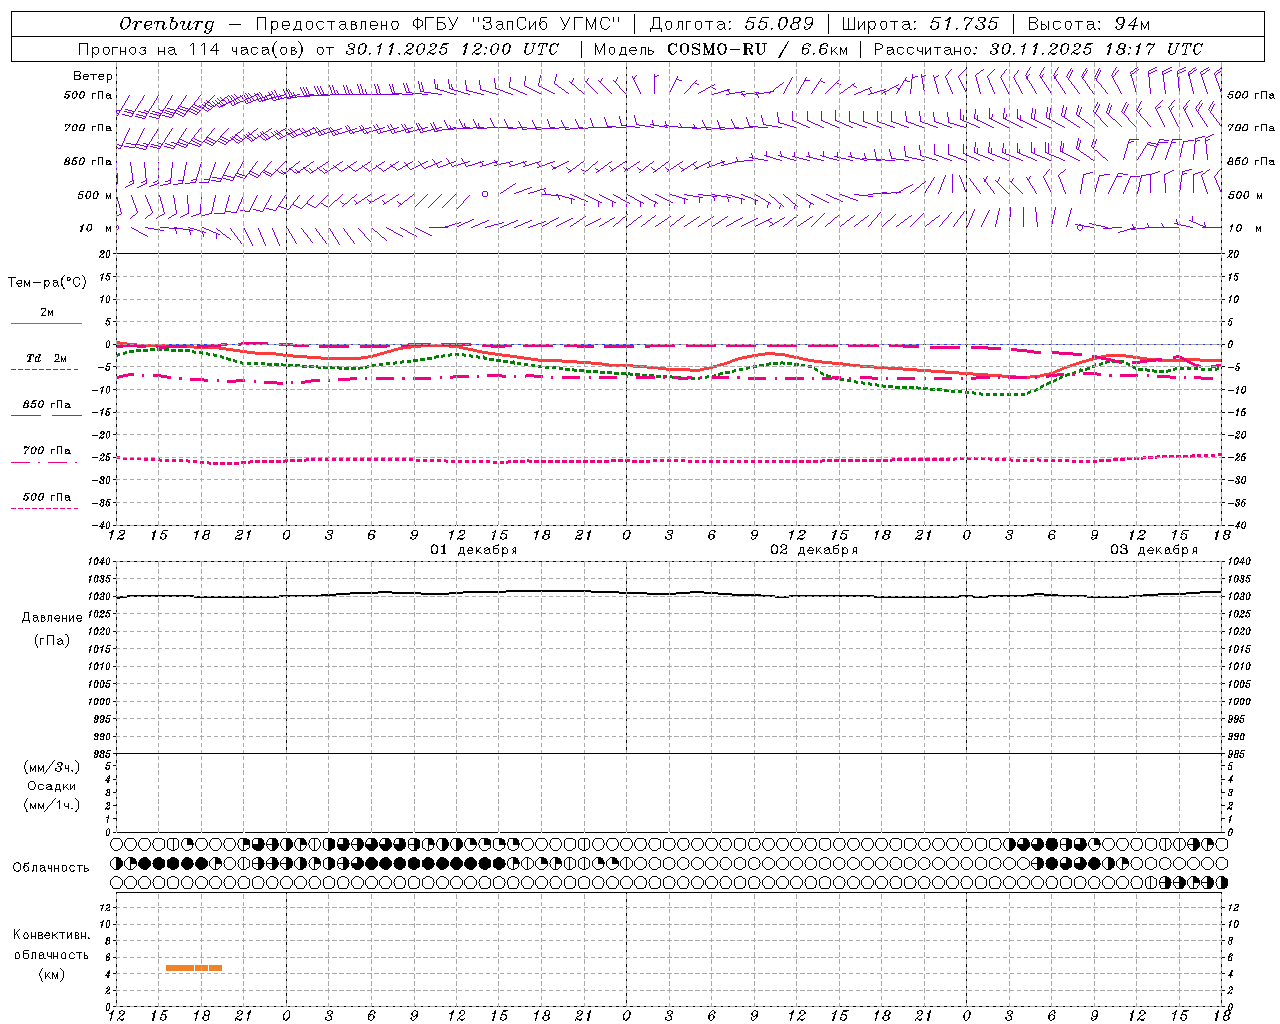The width and height of the screenshot is (1280, 1024).
Task: Click the "Долгота: 55.089" value
Action: click(x=731, y=24)
